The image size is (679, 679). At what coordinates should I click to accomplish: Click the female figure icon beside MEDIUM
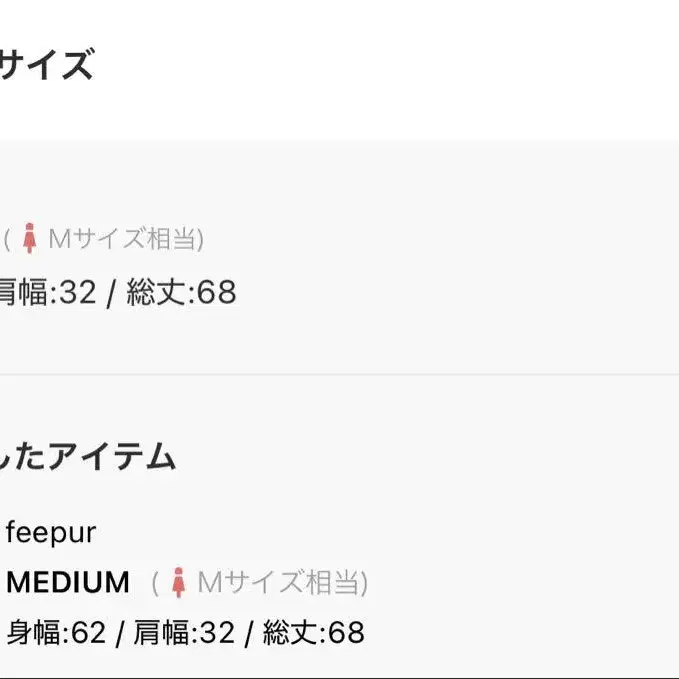pyautogui.click(x=178, y=582)
